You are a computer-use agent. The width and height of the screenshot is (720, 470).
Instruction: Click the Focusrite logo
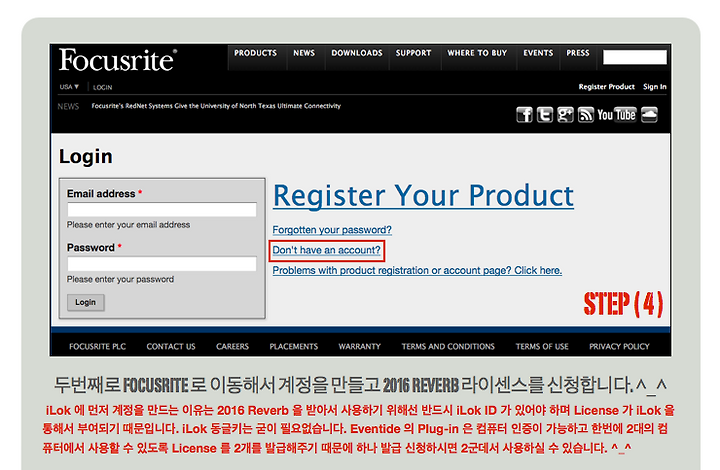click(118, 61)
